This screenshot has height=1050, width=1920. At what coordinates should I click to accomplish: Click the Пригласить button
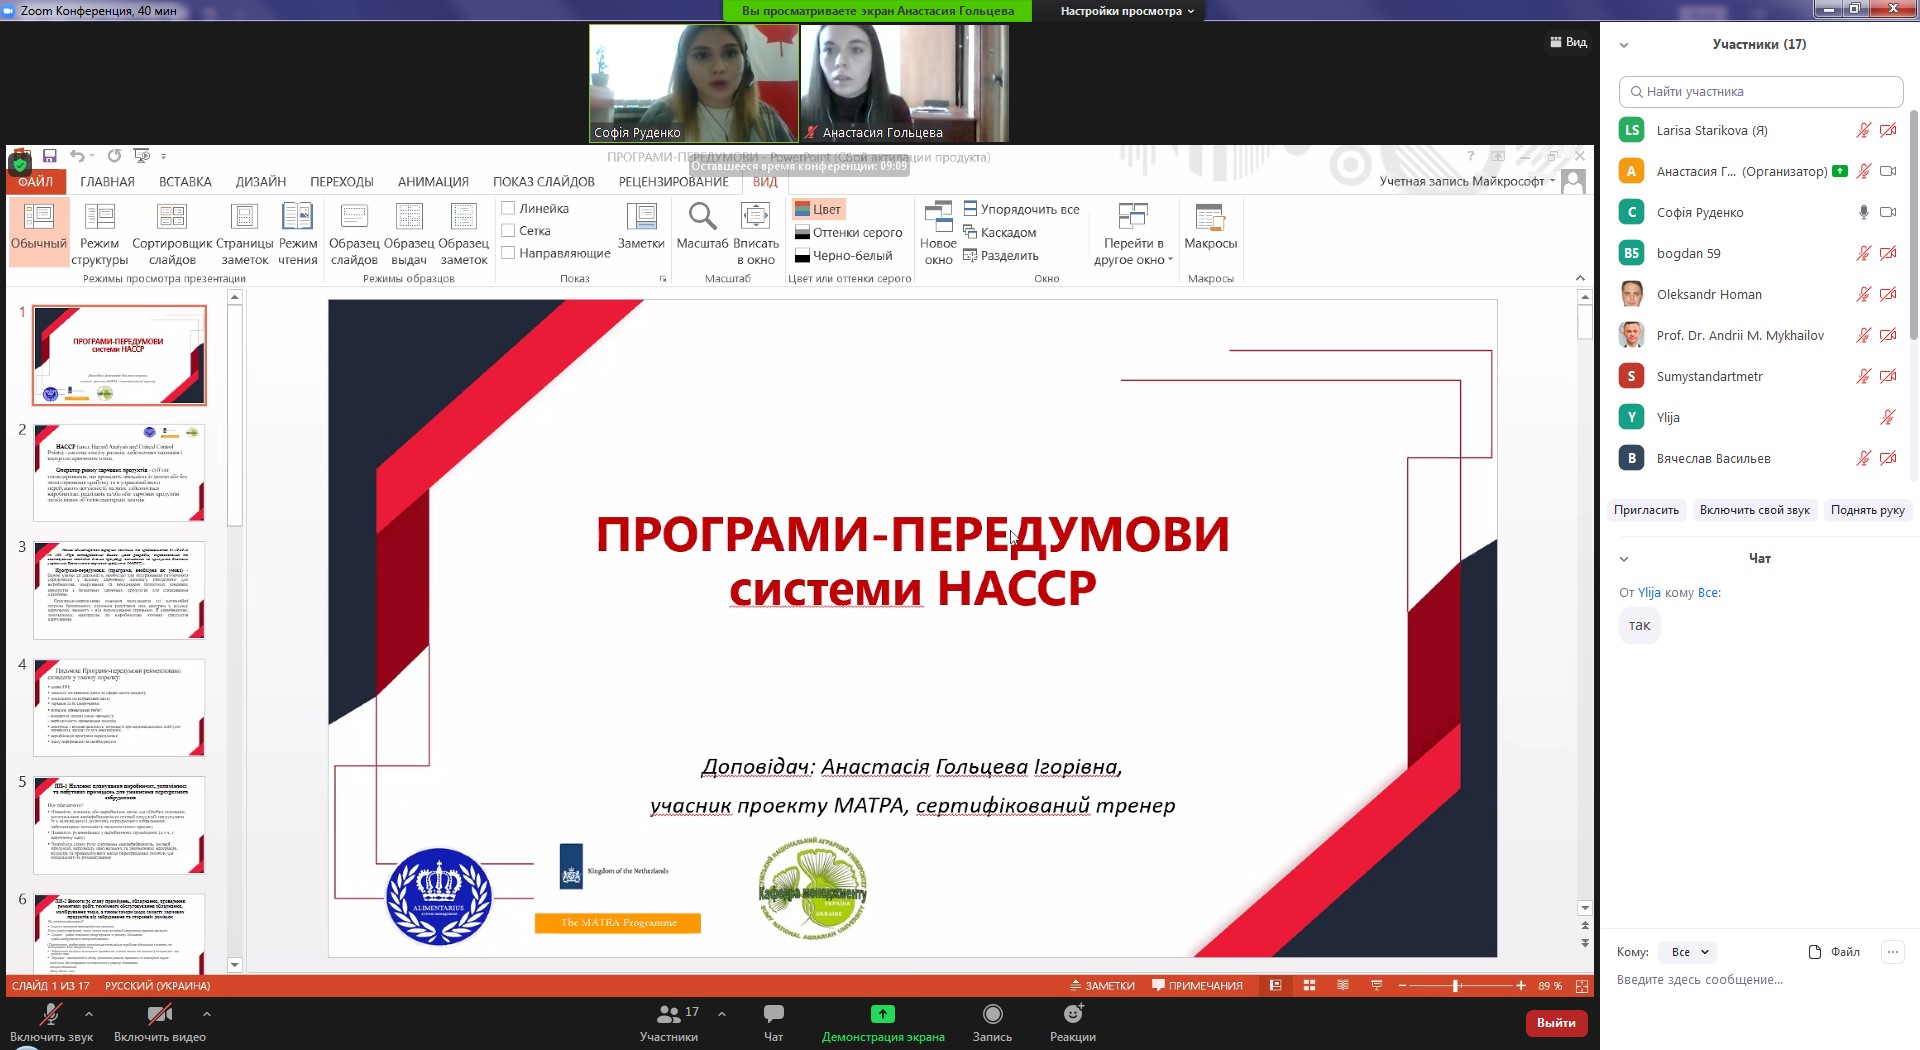coord(1646,510)
